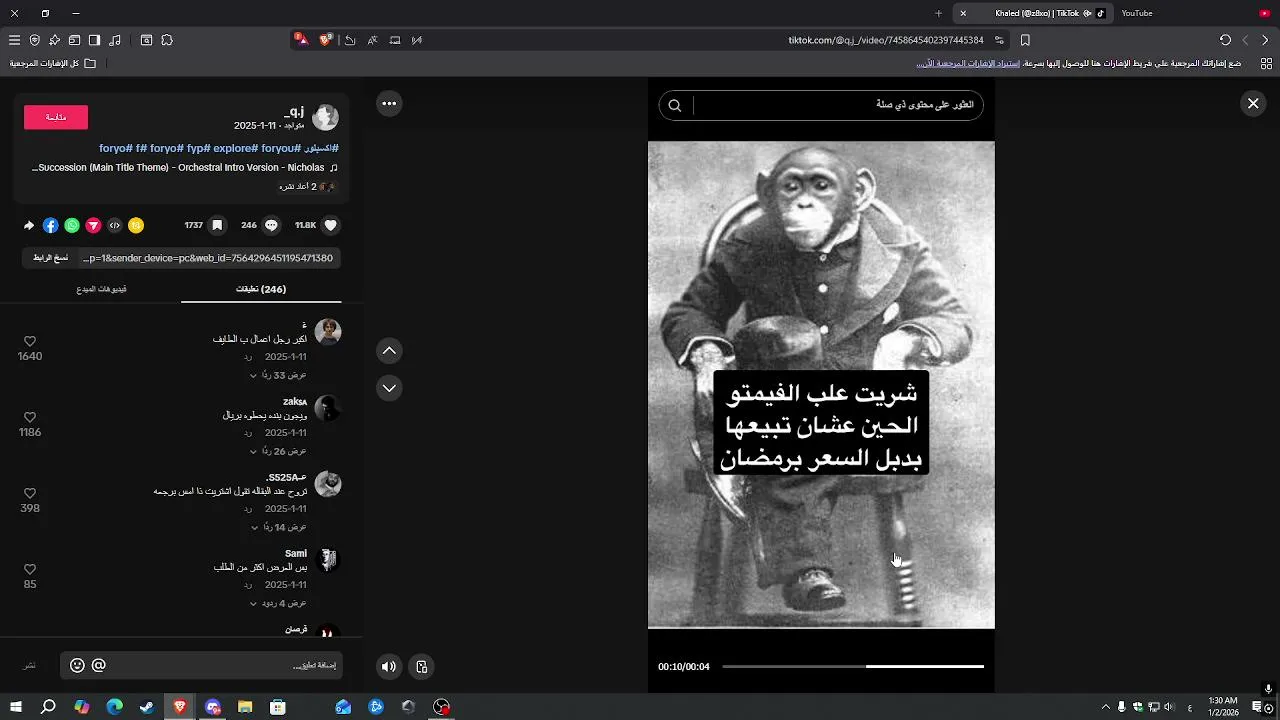Switch to the creator videos tab
This screenshot has height=720, width=1280.
tap(101, 289)
